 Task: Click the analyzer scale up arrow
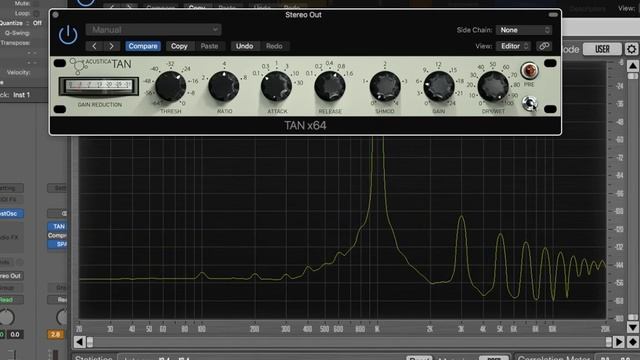pyautogui.click(x=633, y=66)
